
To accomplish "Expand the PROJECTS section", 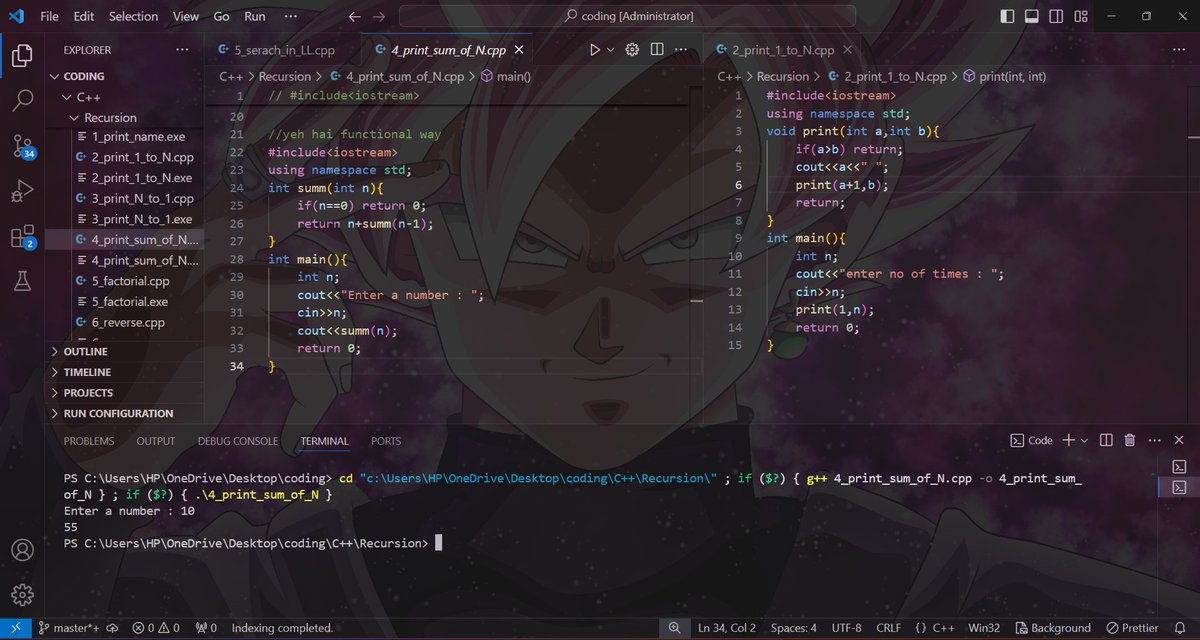I will coord(125,393).
